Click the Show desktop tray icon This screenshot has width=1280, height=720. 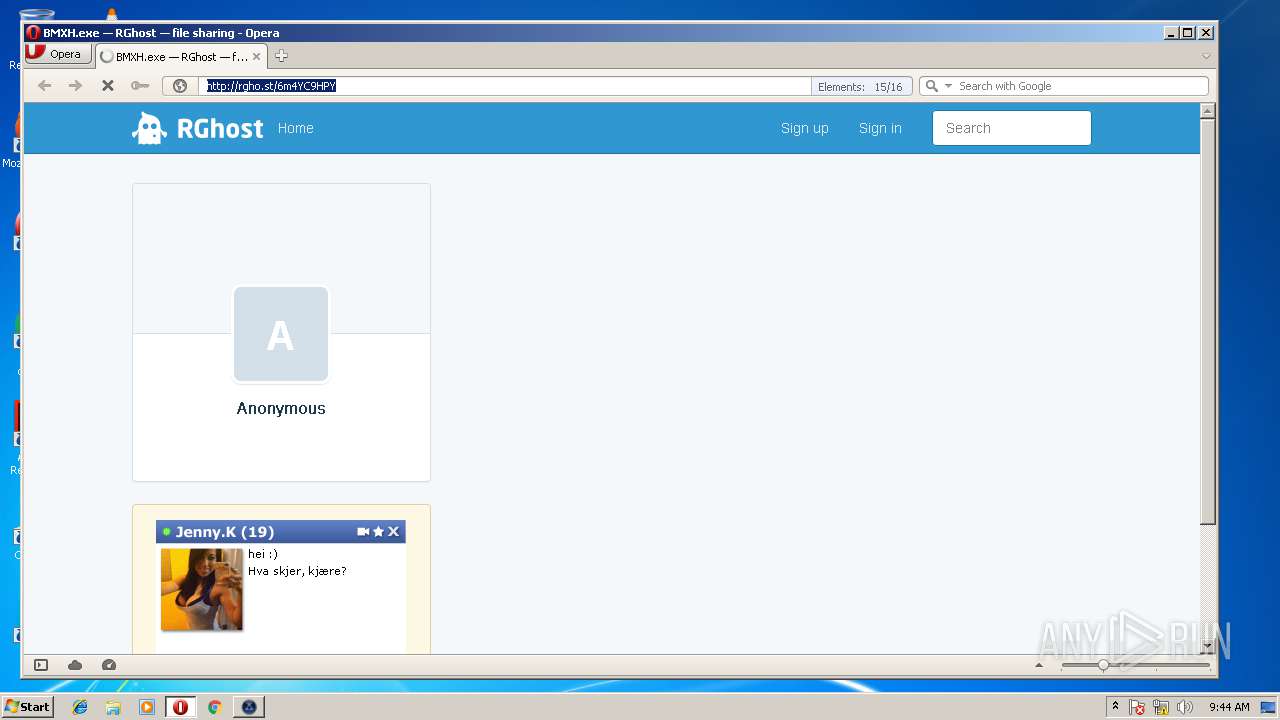[x=1268, y=707]
